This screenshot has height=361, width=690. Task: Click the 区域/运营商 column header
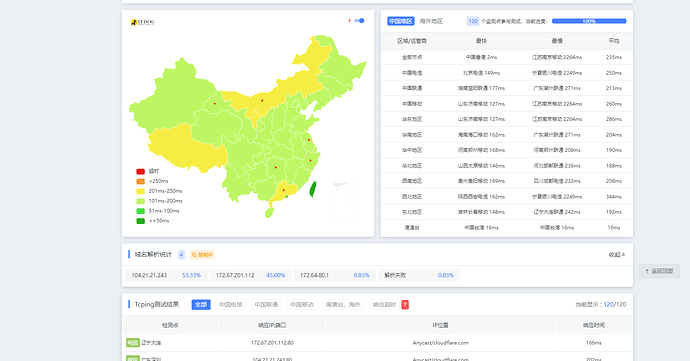pyautogui.click(x=412, y=41)
